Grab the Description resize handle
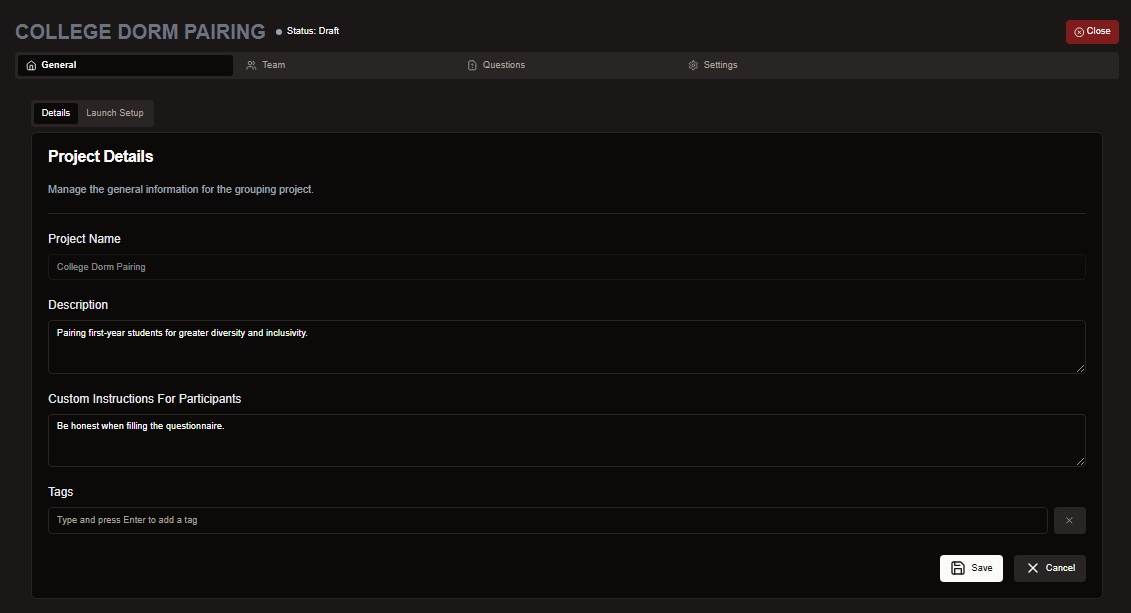 (1080, 369)
